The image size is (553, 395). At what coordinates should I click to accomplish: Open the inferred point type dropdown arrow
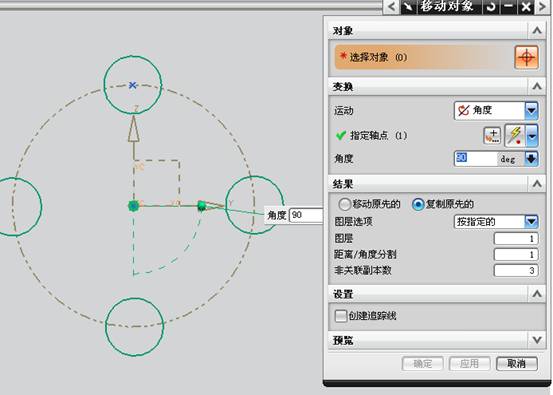click(532, 136)
